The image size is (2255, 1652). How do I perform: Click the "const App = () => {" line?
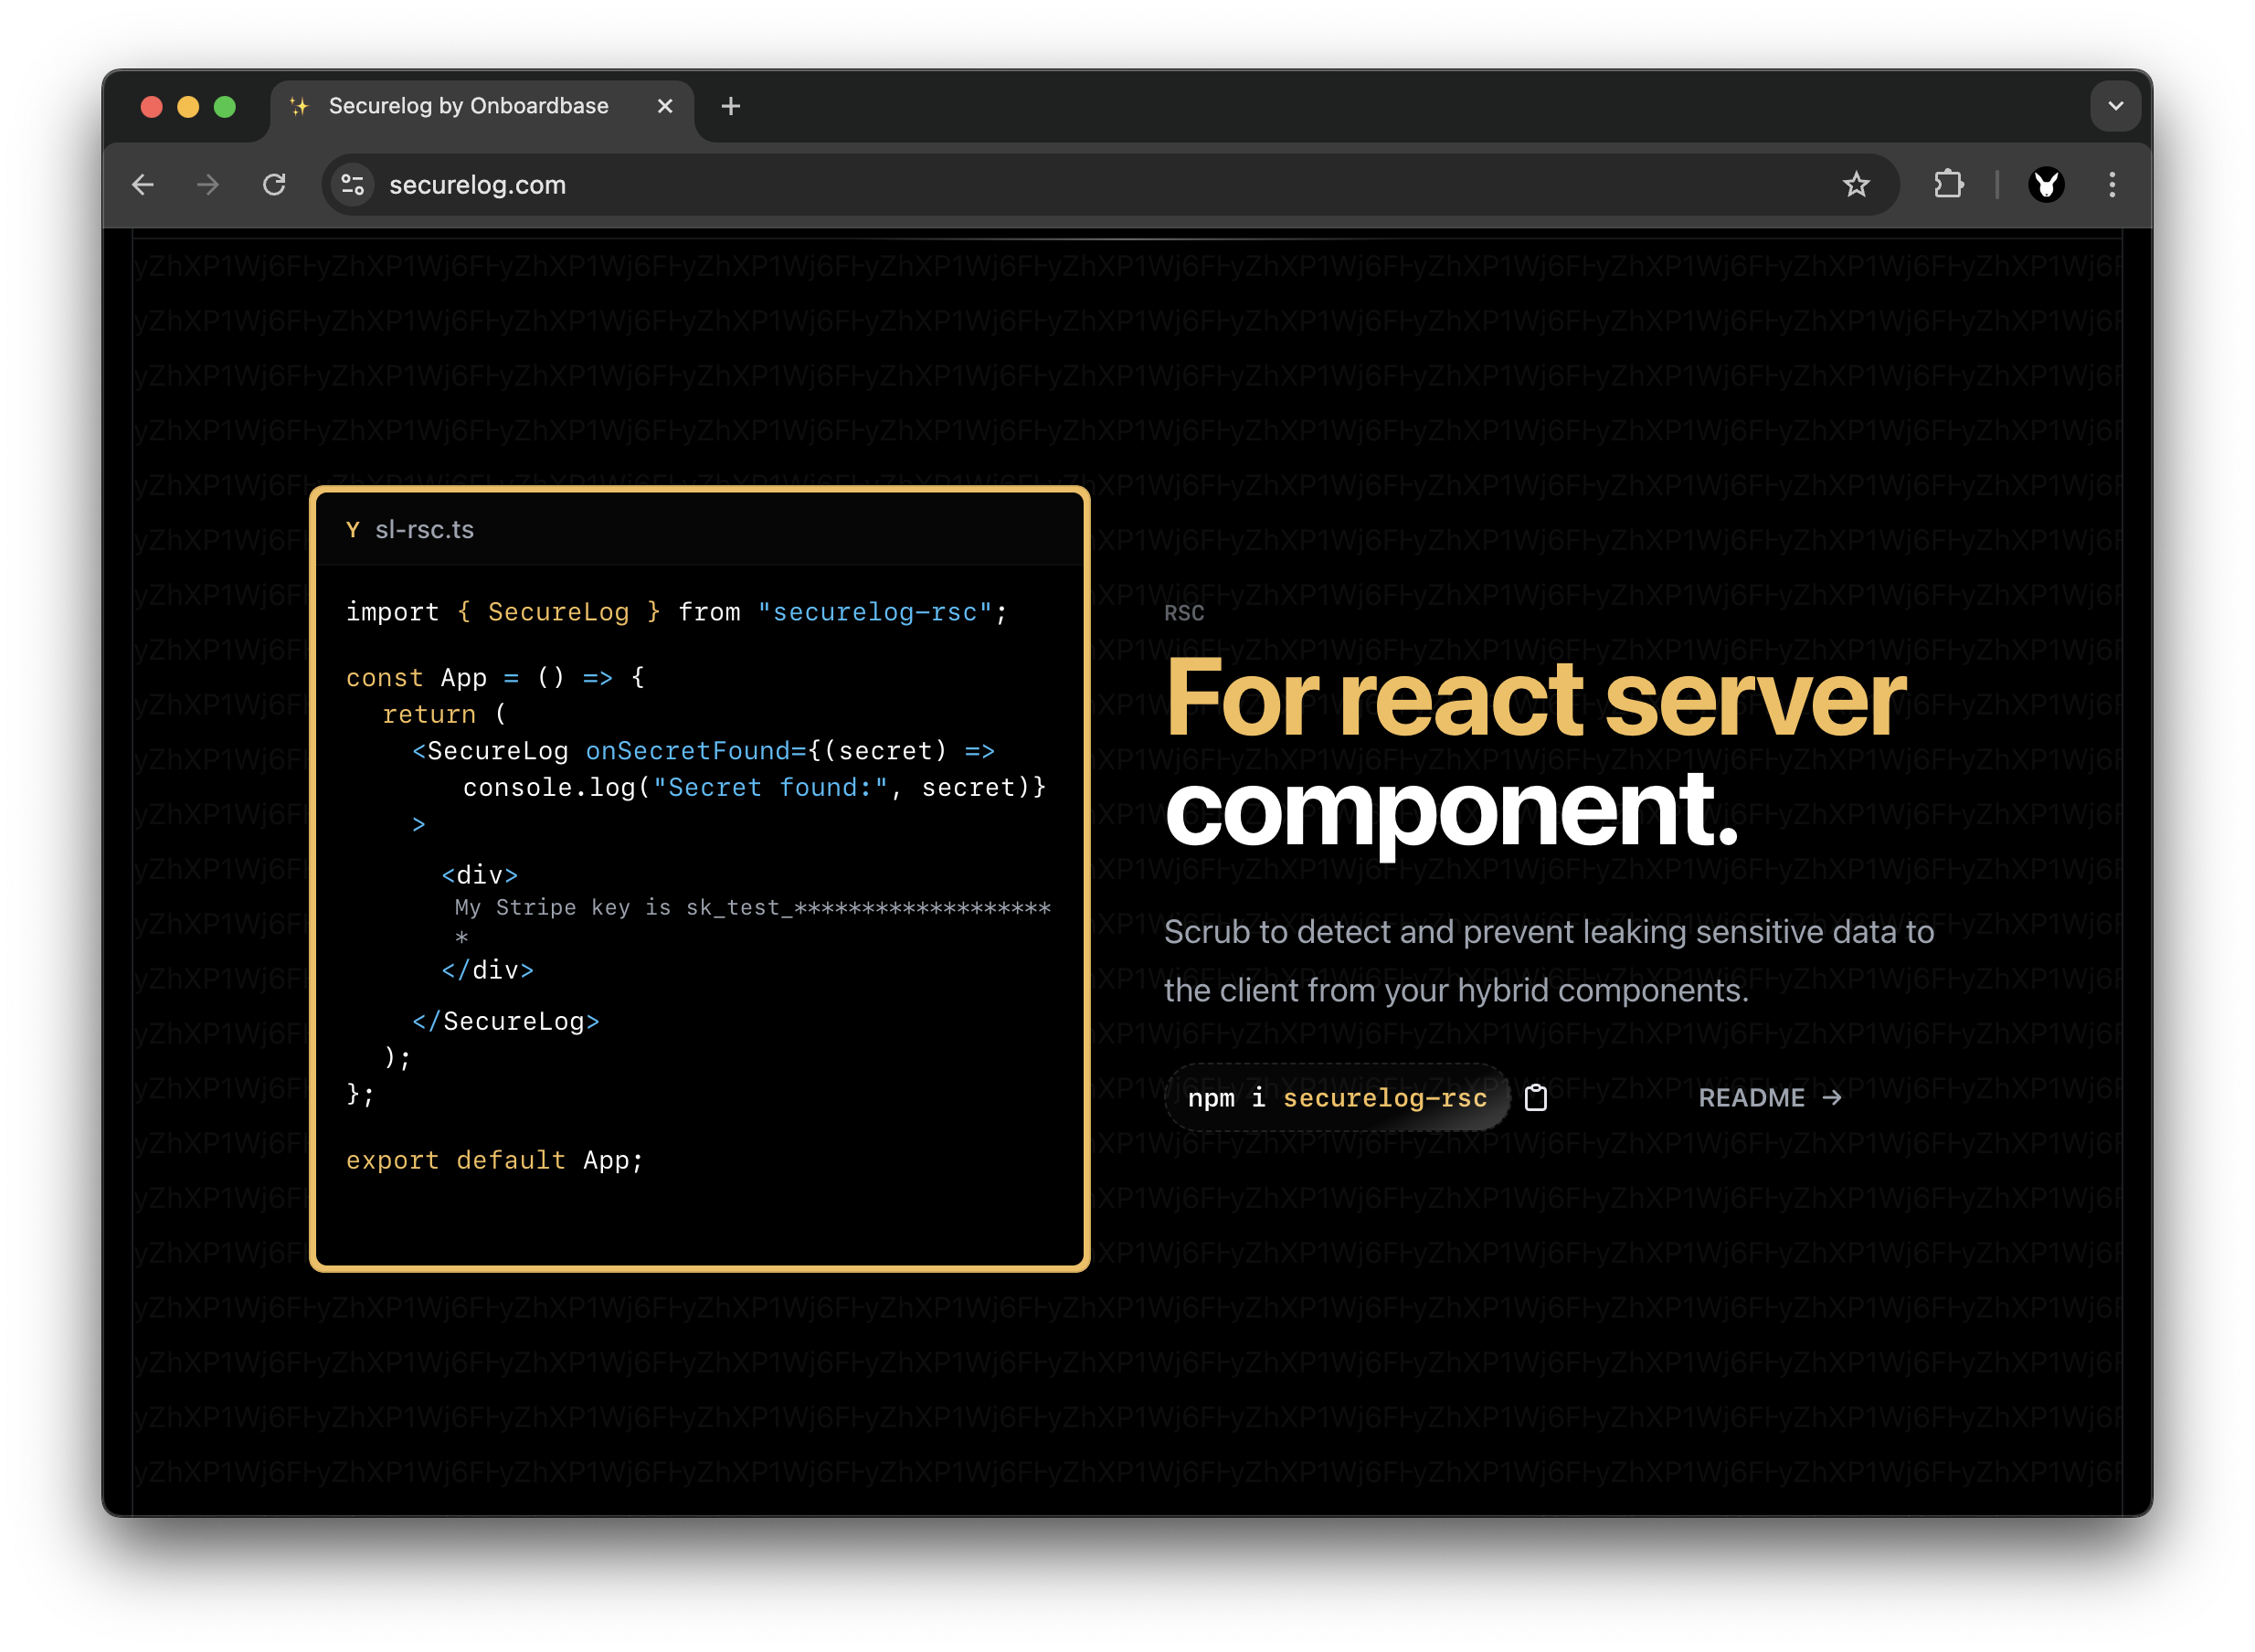click(x=495, y=678)
